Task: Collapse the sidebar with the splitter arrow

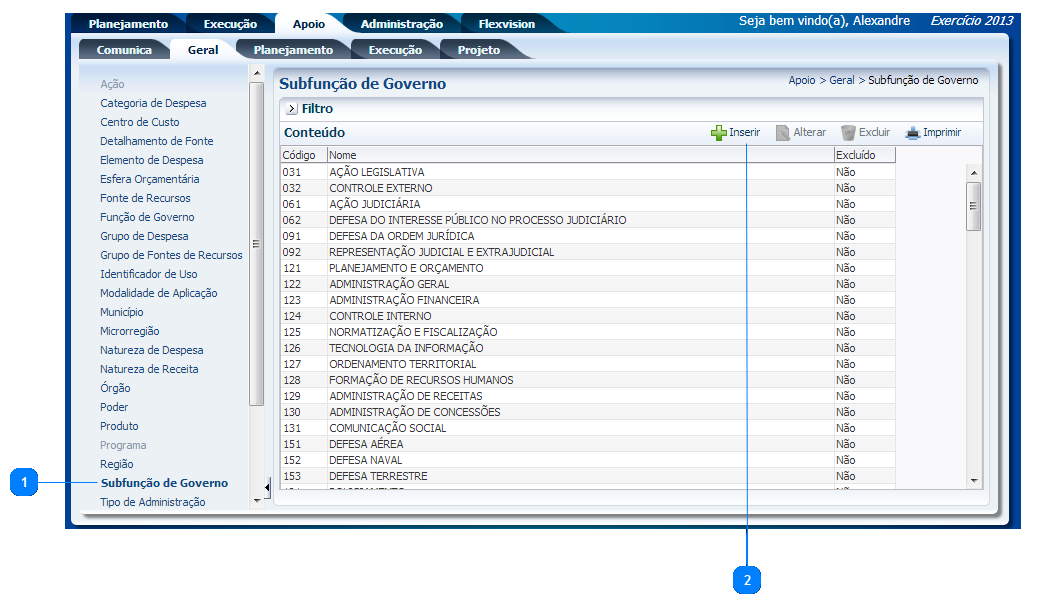Action: point(267,489)
